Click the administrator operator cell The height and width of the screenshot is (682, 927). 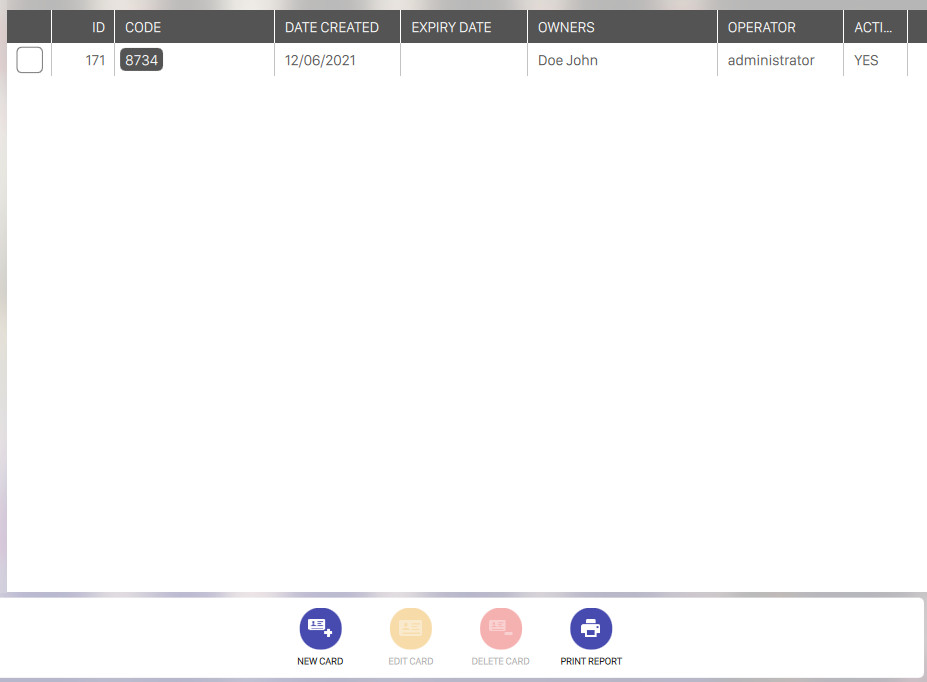click(x=771, y=60)
